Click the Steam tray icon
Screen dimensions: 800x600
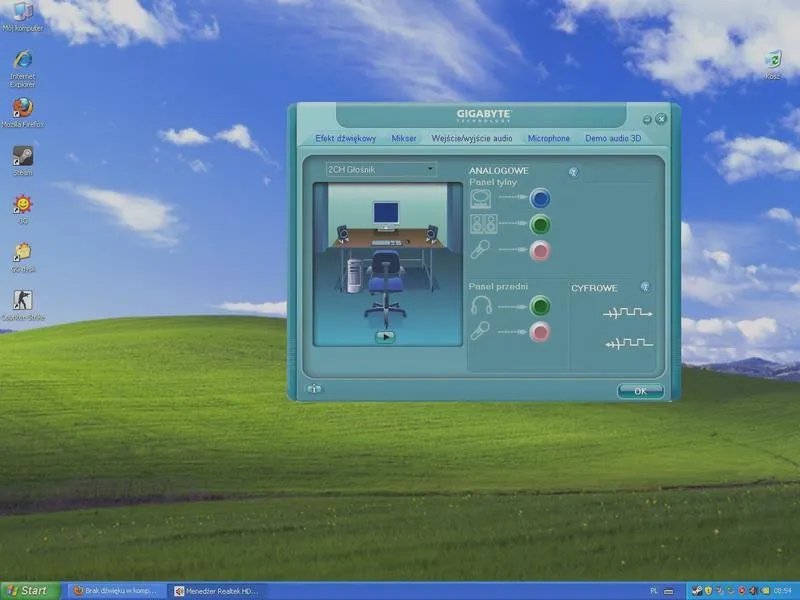click(x=697, y=591)
